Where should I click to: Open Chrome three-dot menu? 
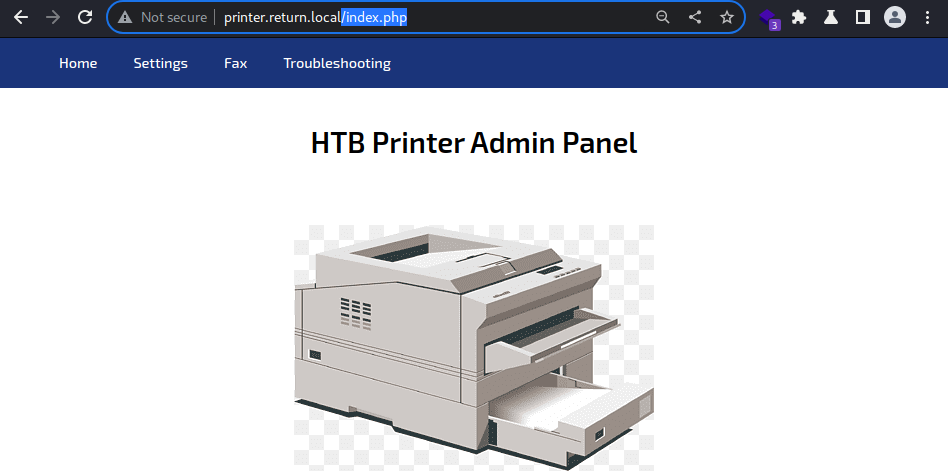click(x=927, y=18)
